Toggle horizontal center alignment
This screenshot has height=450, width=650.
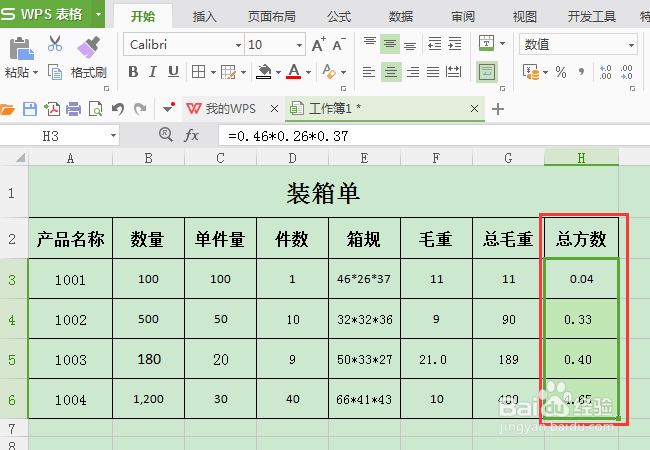tap(391, 72)
